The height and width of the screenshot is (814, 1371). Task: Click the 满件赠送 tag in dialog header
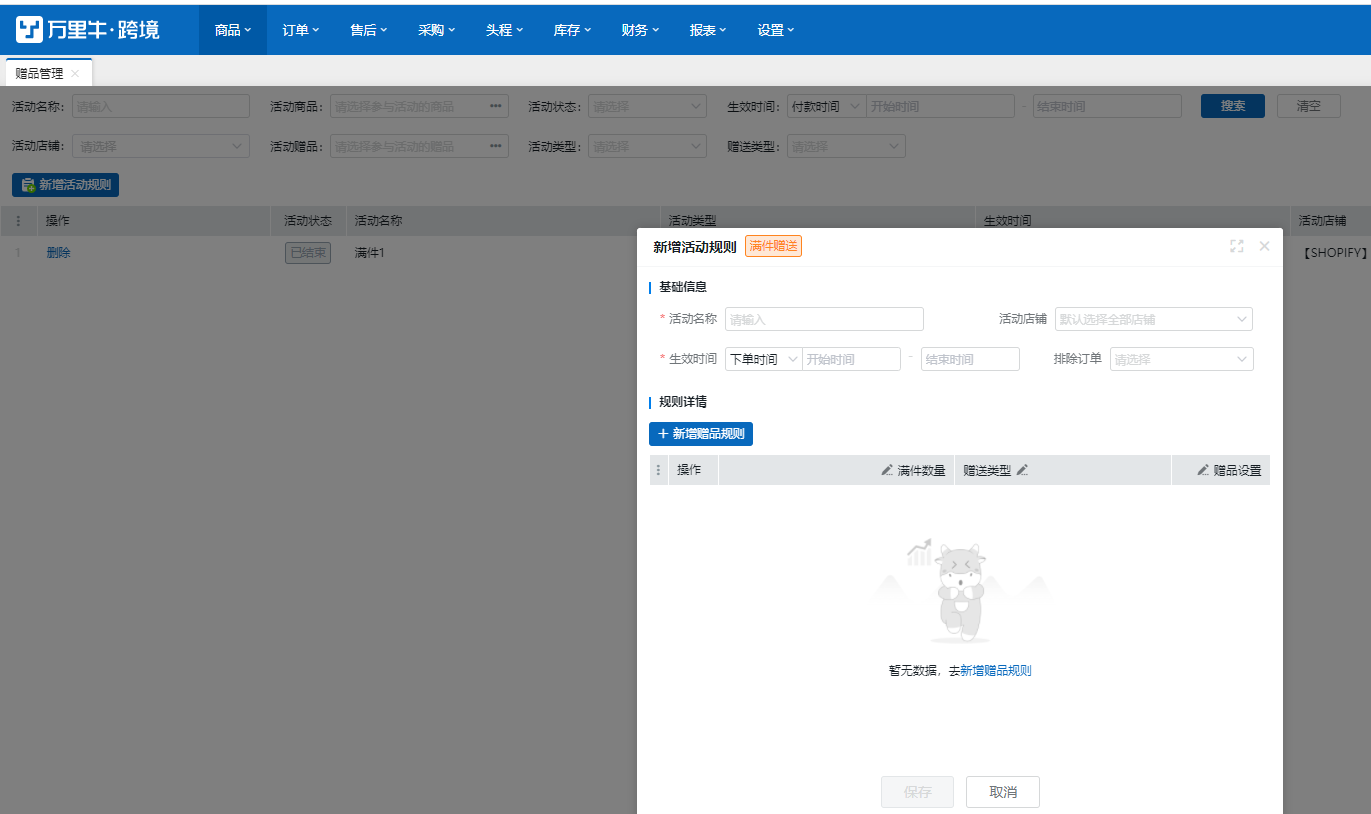[773, 246]
